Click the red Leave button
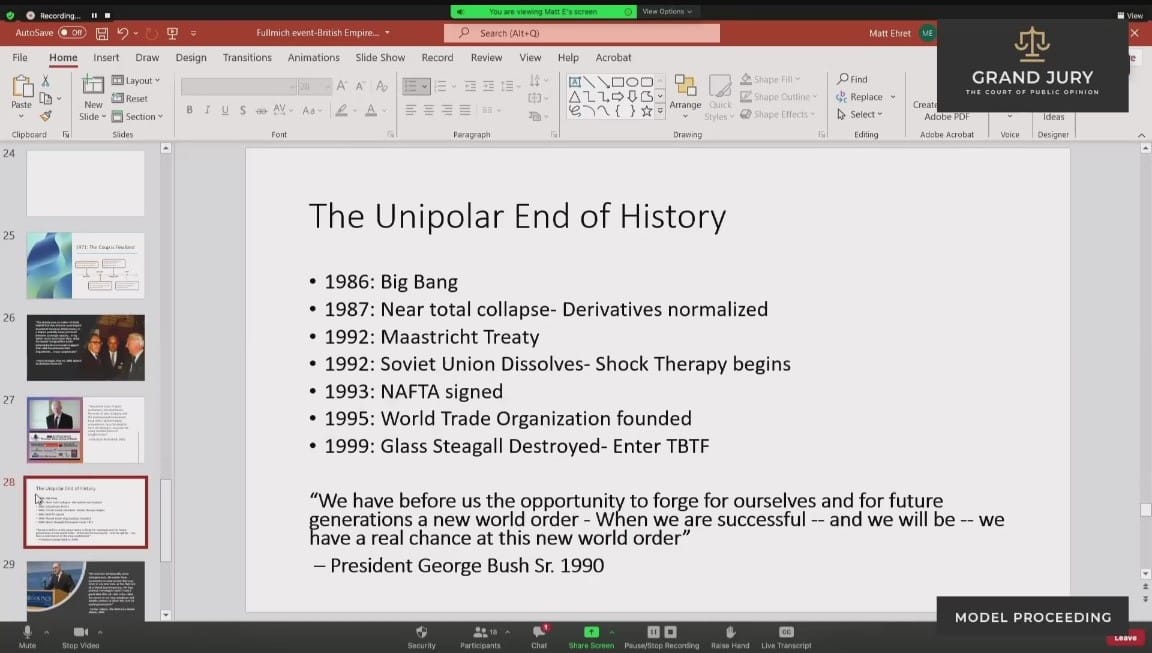 coord(1125,638)
